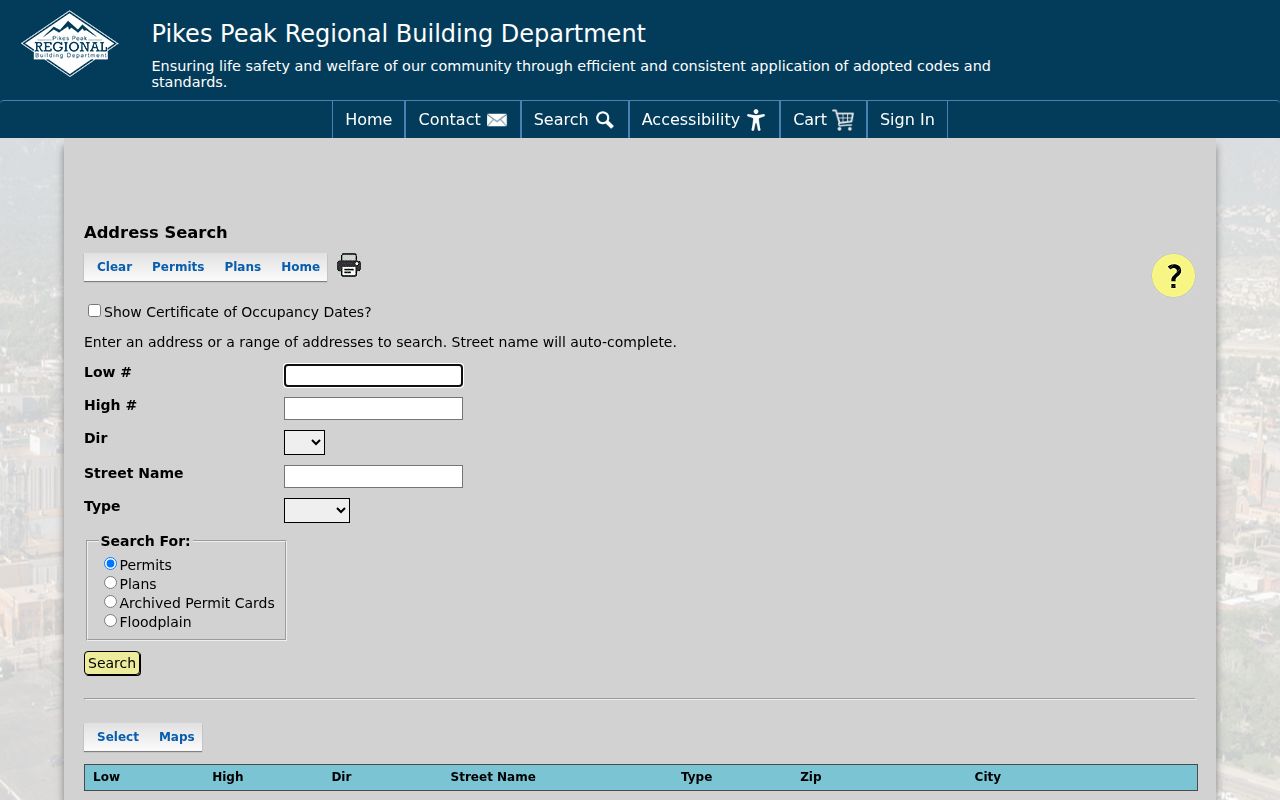This screenshot has width=1280, height=800.
Task: Click the Plans link in Address Search toolbar
Action: click(242, 267)
